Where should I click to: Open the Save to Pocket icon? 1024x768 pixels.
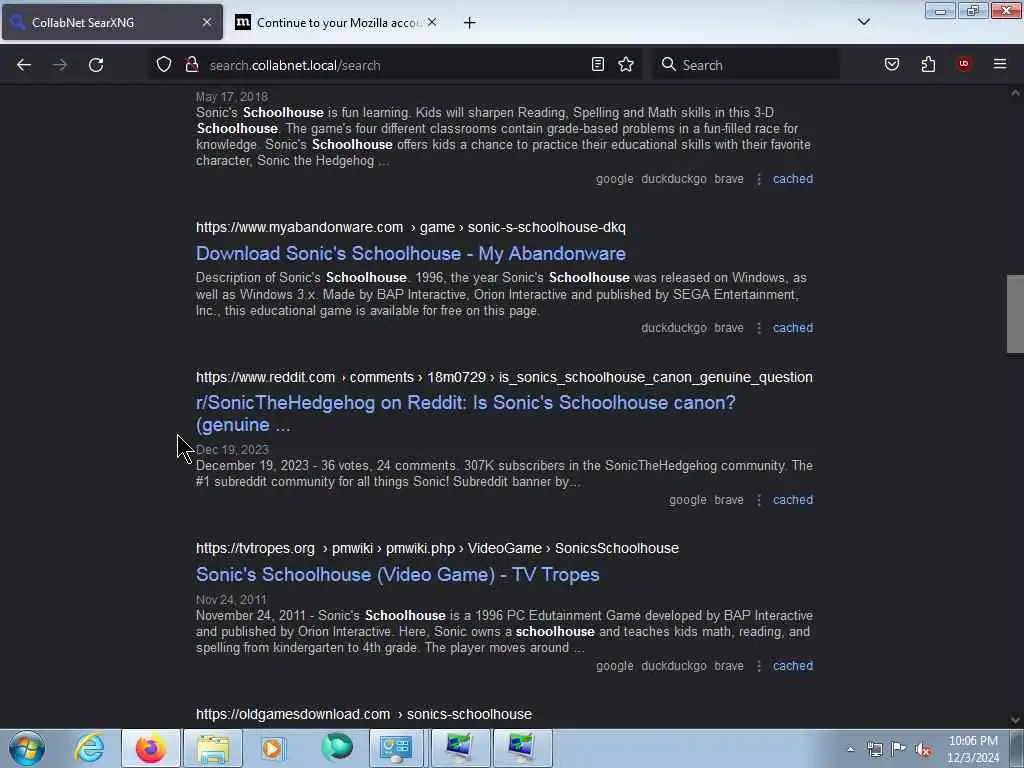coord(892,64)
